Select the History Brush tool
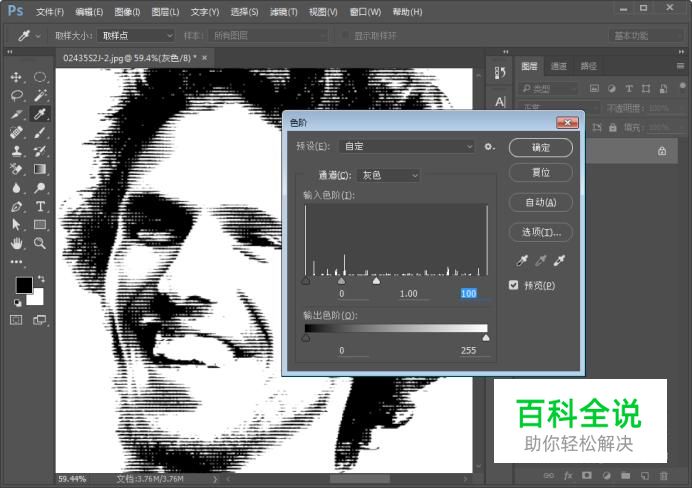Screen dimensions: 692x488 point(40,151)
